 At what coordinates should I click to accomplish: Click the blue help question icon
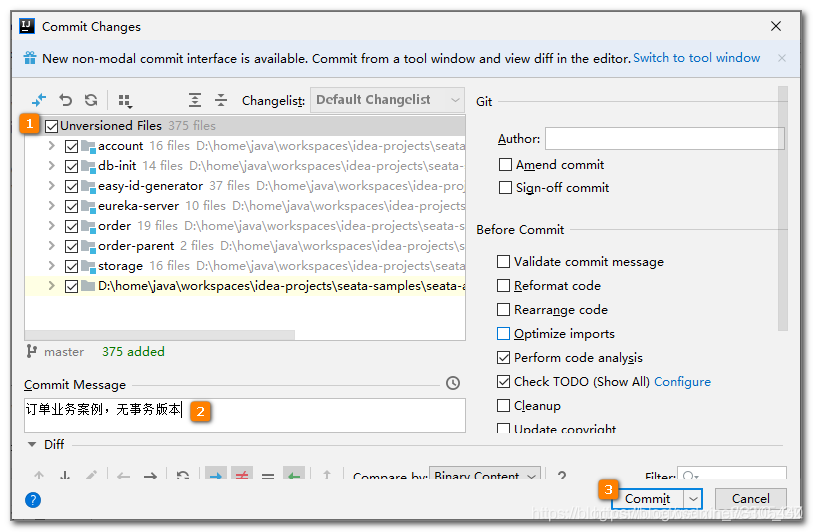33,500
